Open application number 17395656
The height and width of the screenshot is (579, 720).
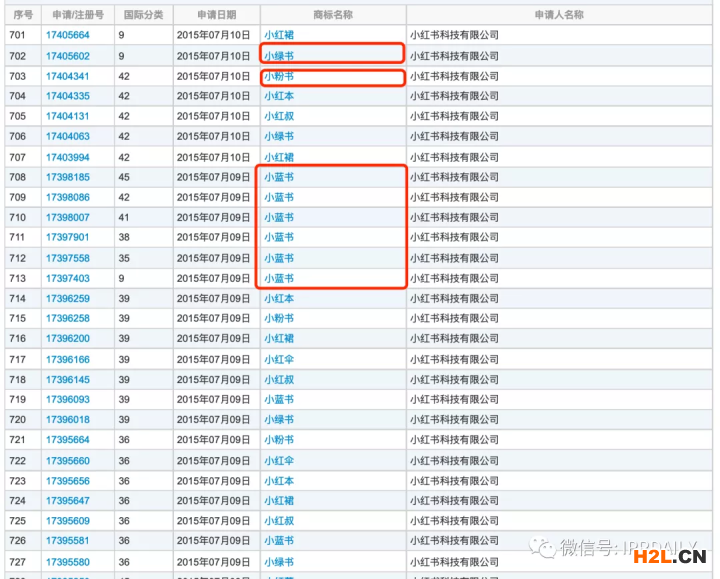point(68,481)
